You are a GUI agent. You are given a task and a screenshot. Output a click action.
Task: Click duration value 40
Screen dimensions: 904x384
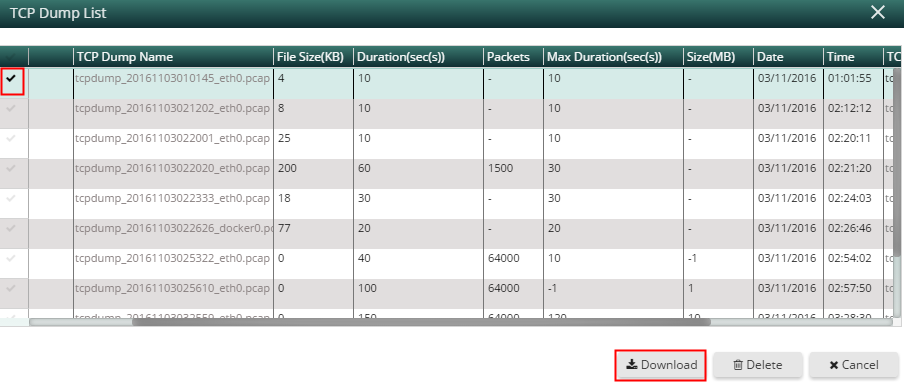[x=364, y=258]
